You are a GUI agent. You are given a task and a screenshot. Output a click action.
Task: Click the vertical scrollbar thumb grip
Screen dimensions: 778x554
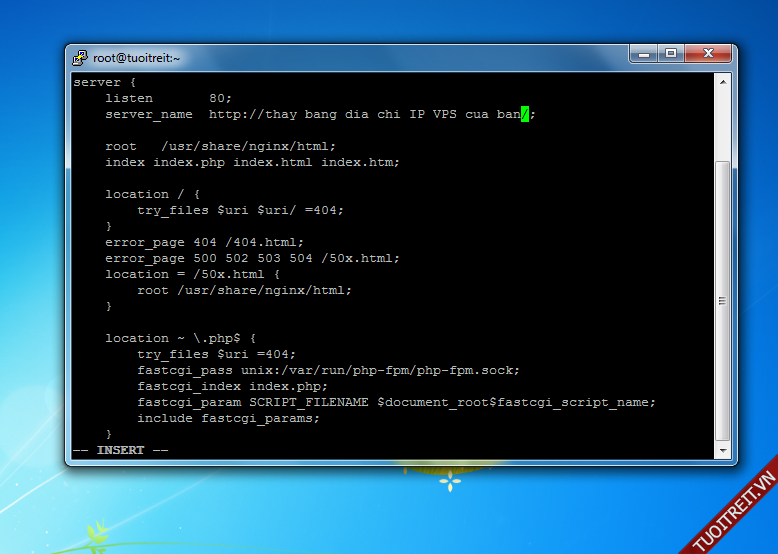click(x=723, y=300)
